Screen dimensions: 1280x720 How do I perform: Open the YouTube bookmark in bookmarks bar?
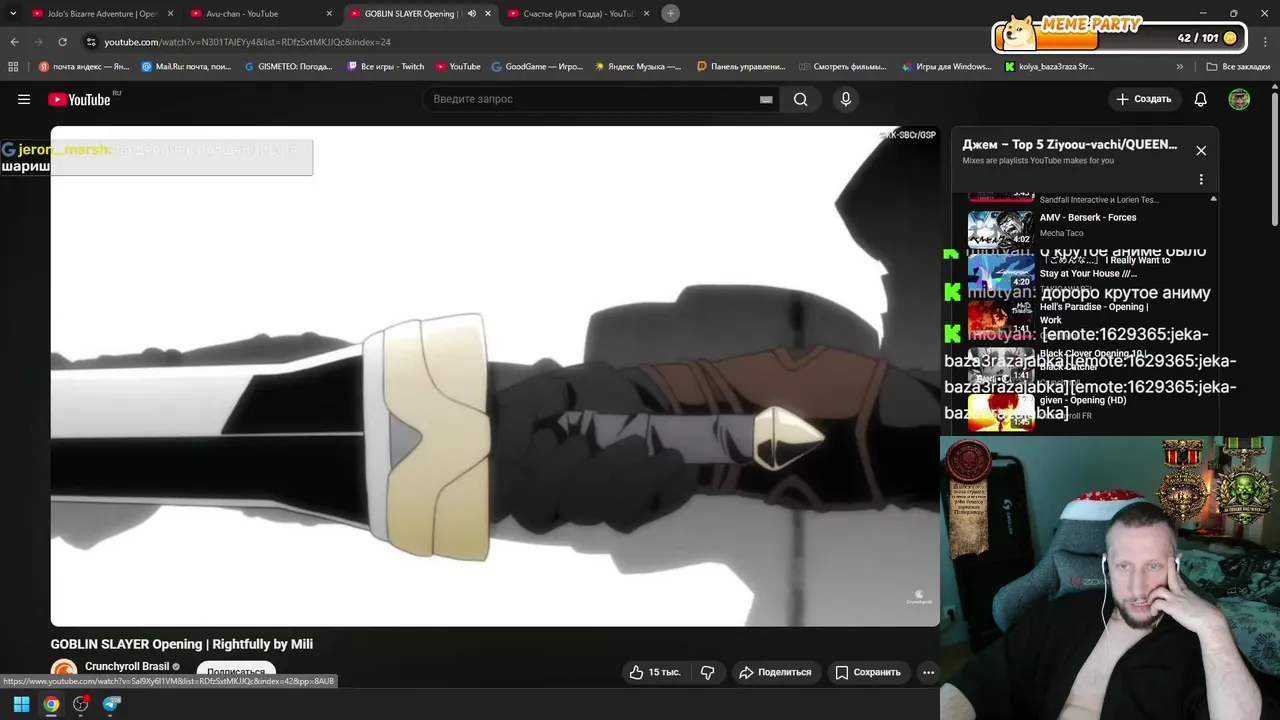(457, 67)
